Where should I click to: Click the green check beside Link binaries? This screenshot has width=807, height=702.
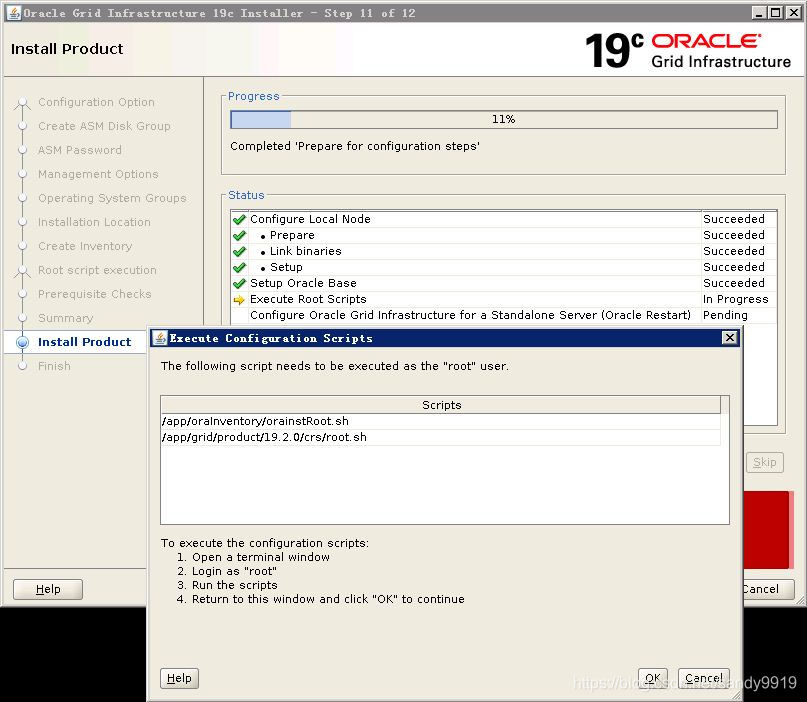pos(239,251)
